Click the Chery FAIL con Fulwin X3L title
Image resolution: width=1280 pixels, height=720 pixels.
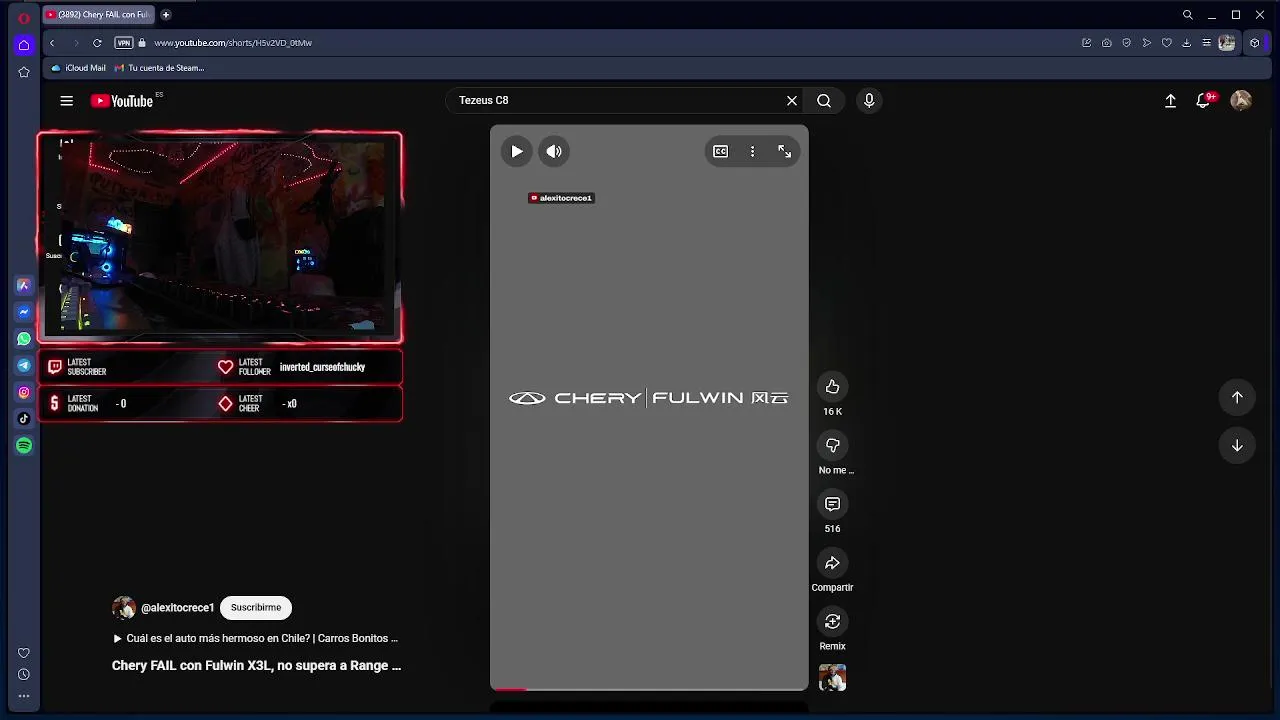click(256, 666)
